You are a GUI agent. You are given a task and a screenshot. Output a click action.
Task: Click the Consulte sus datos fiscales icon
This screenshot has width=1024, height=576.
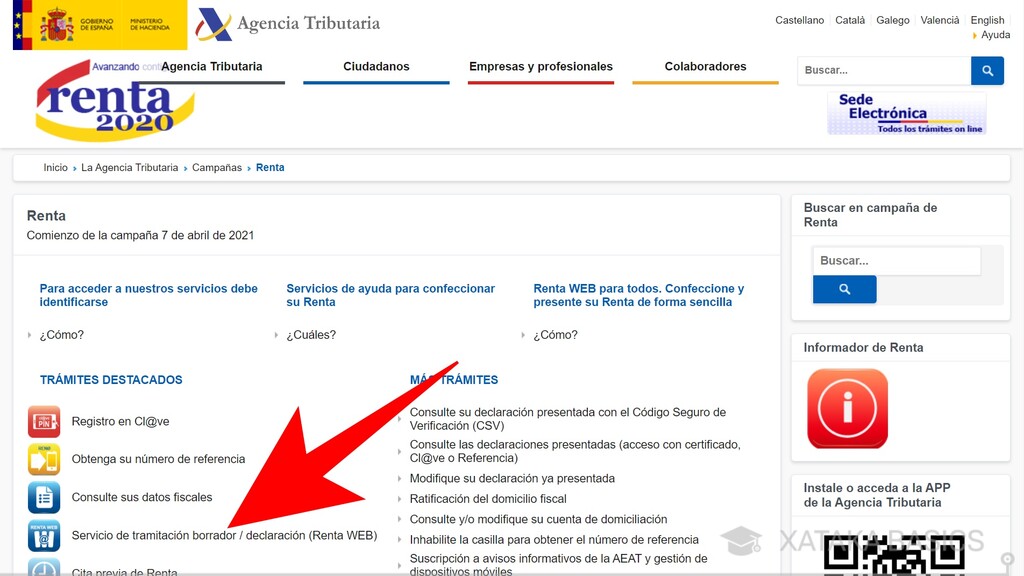[44, 497]
